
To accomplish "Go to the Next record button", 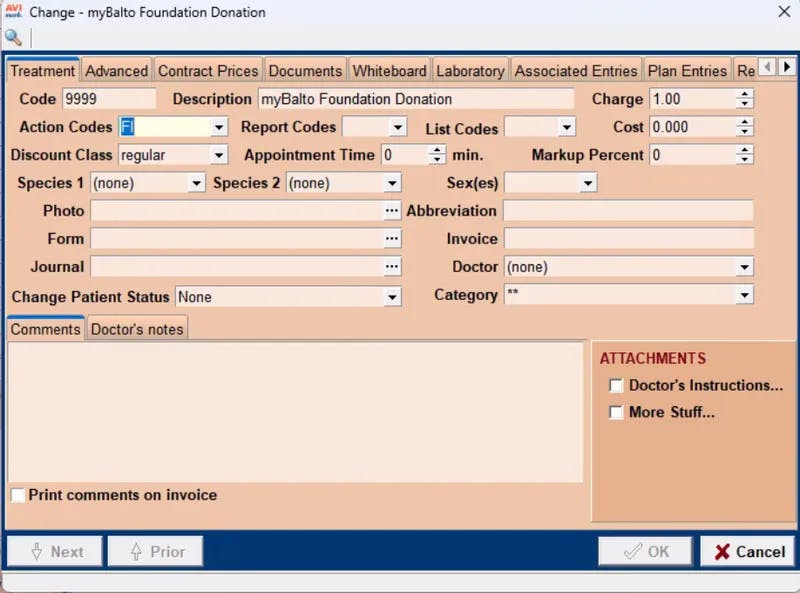I will tap(55, 551).
